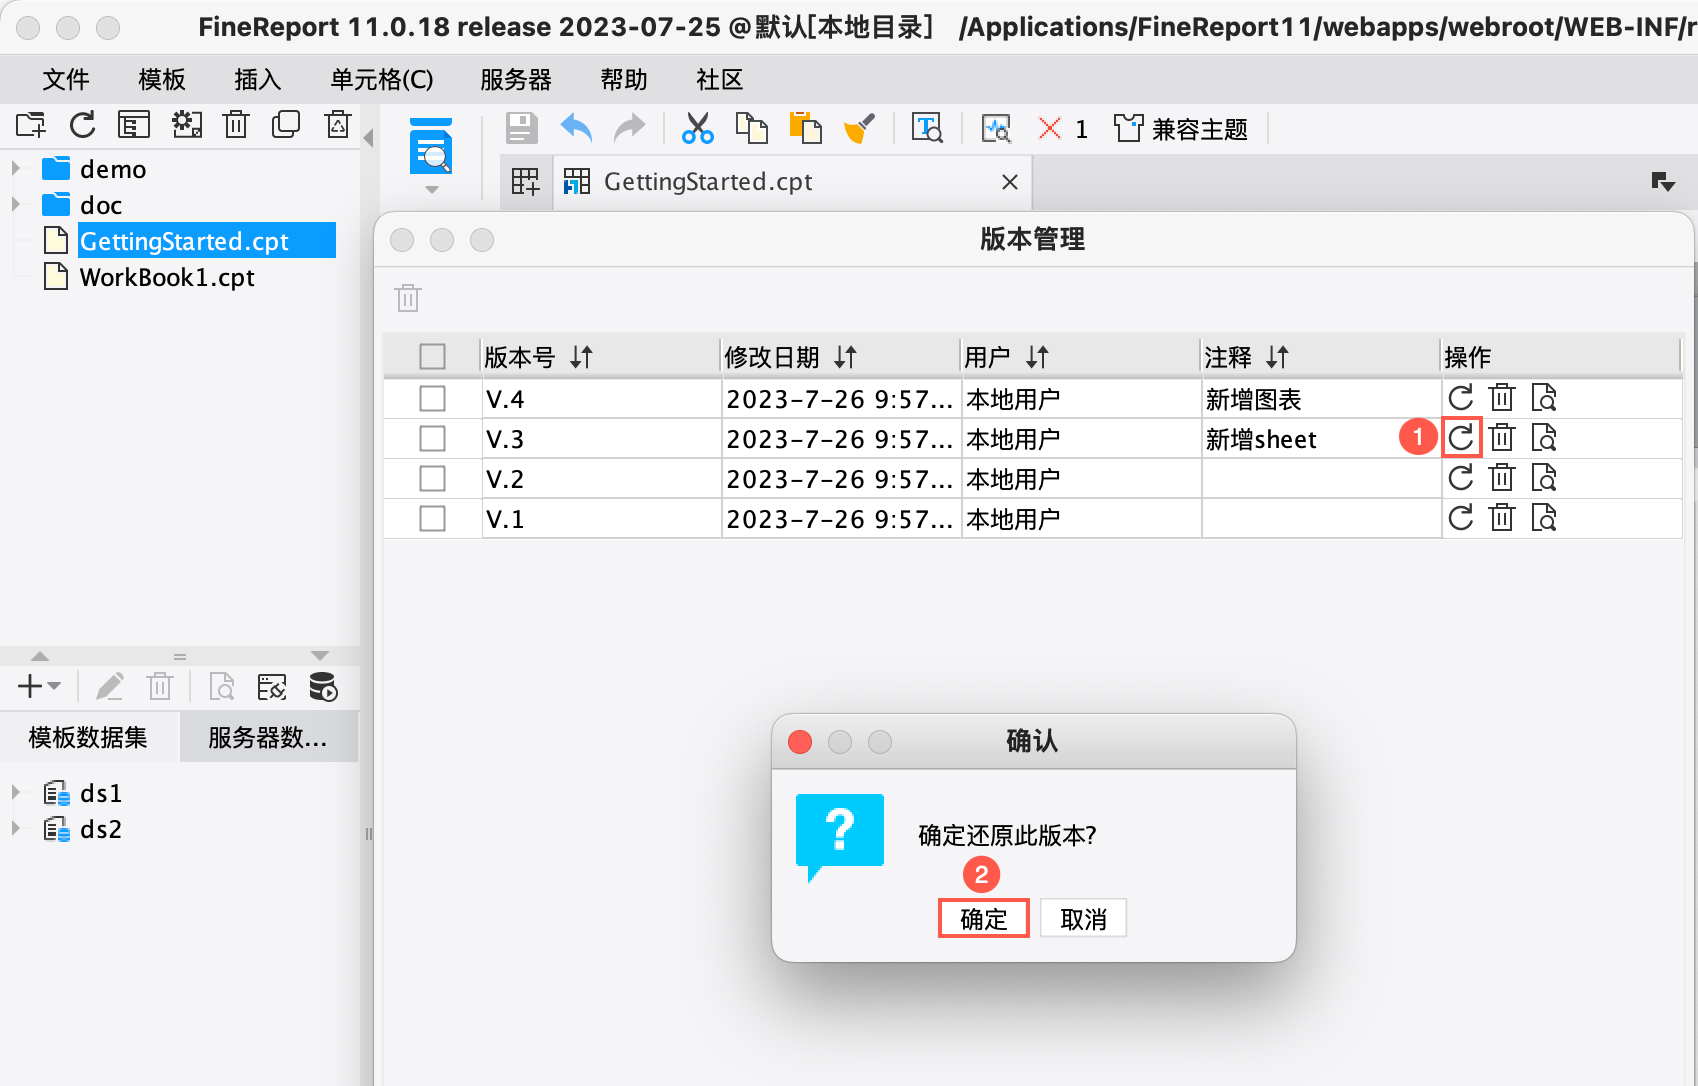The height and width of the screenshot is (1086, 1698).
Task: Collapse the left panel with arrow handle
Action: [x=368, y=138]
